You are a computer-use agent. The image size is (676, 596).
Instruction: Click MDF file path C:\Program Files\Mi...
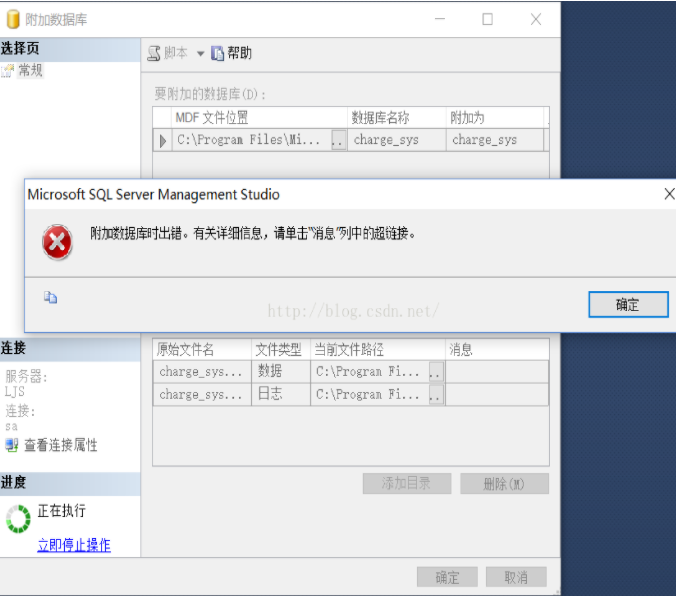coord(248,140)
